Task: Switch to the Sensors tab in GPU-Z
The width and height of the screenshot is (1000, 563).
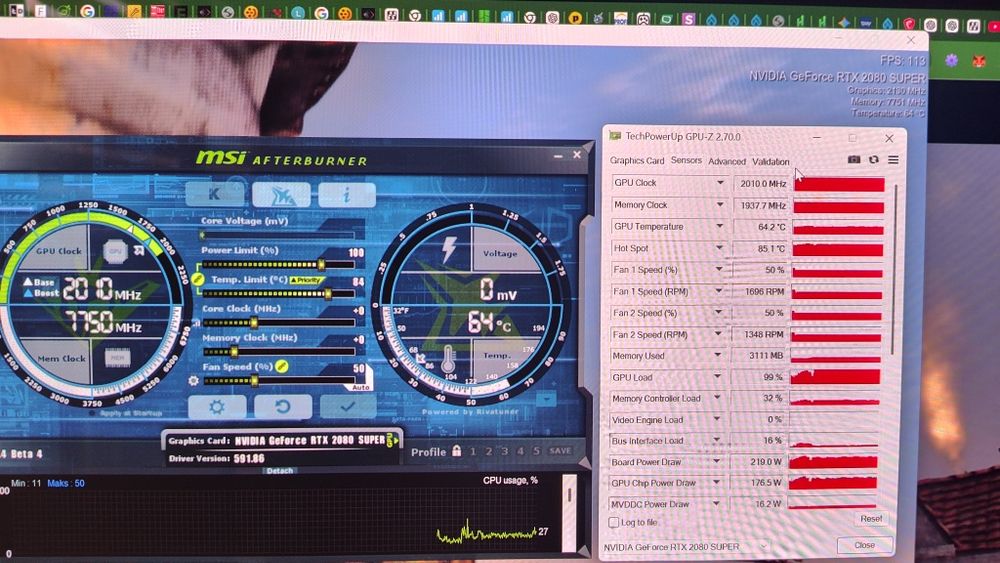Action: [x=686, y=160]
